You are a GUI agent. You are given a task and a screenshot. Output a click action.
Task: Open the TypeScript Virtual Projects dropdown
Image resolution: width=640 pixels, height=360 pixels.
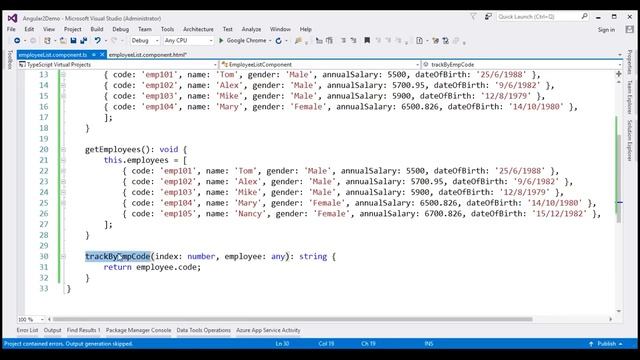pyautogui.click(x=118, y=64)
